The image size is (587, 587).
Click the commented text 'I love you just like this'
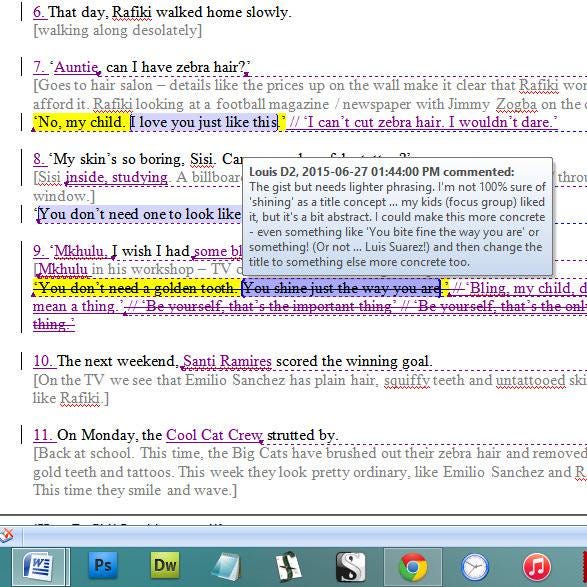pyautogui.click(x=204, y=122)
